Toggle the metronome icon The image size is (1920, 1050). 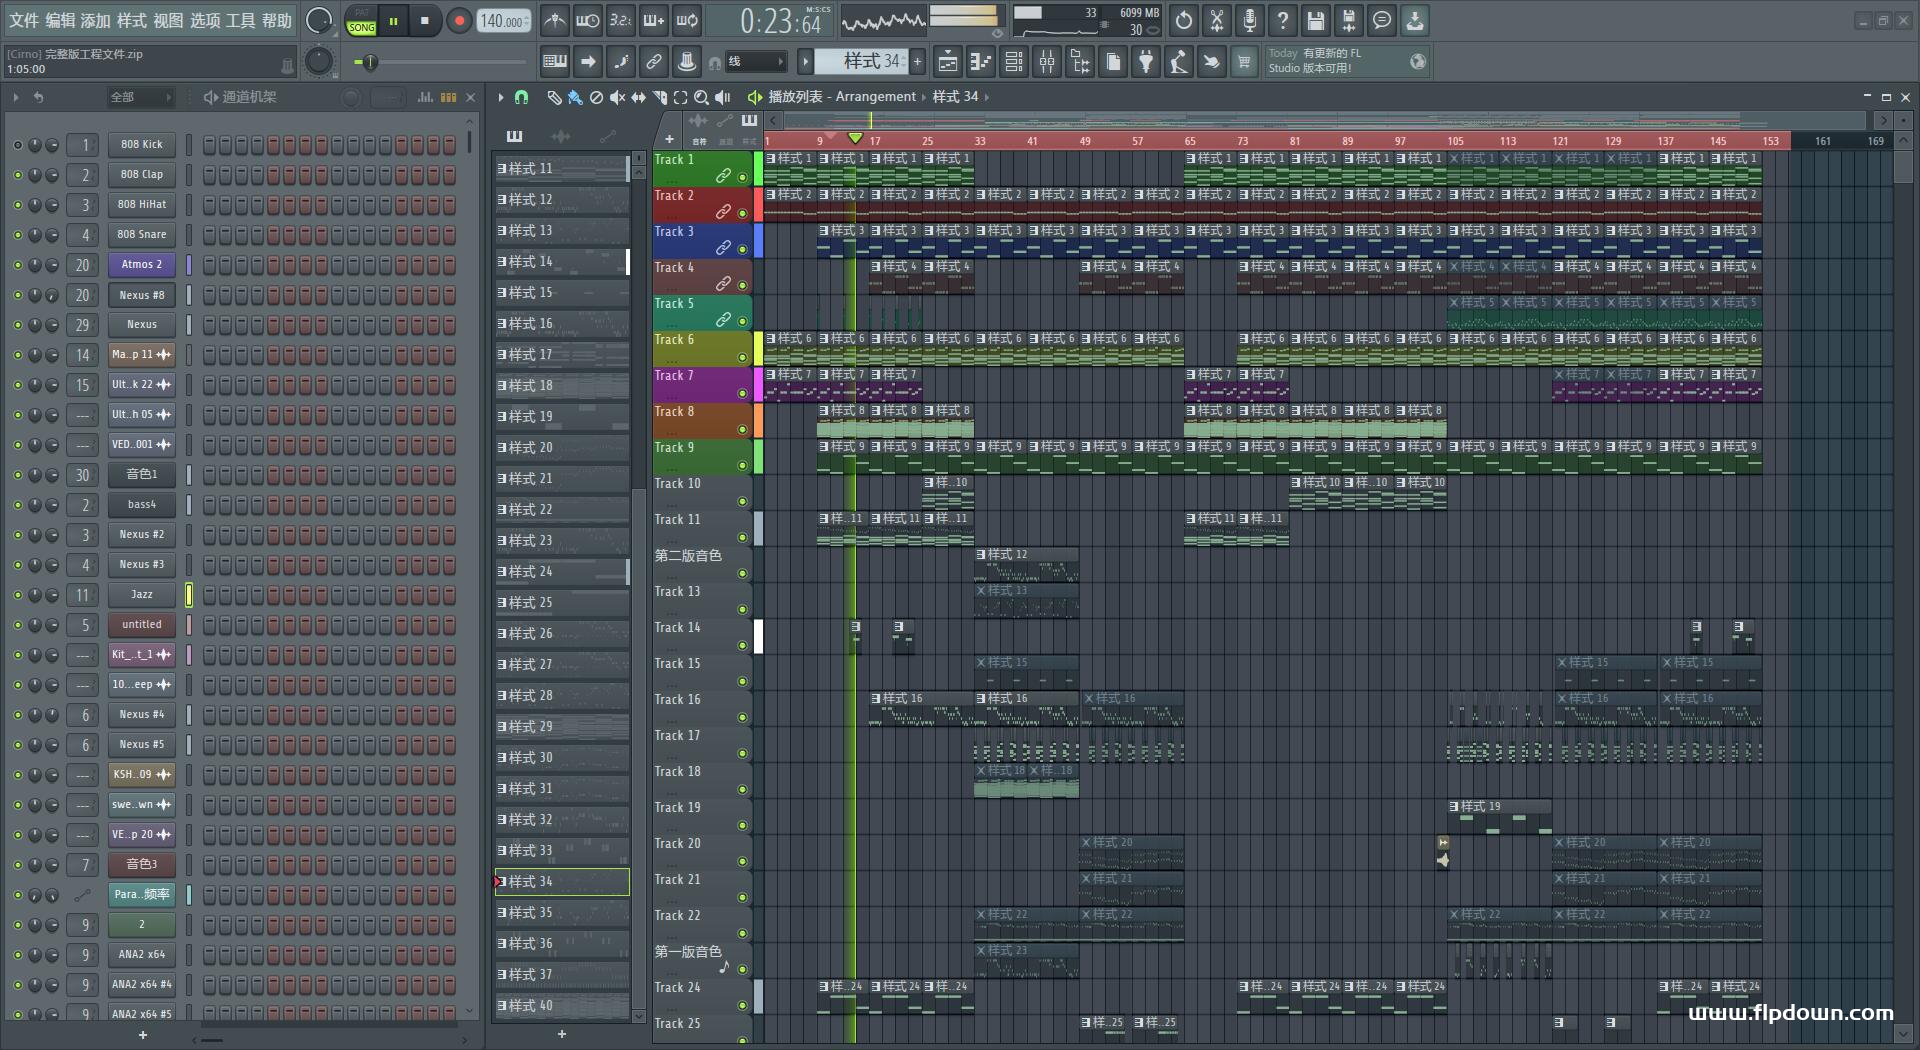coord(554,21)
